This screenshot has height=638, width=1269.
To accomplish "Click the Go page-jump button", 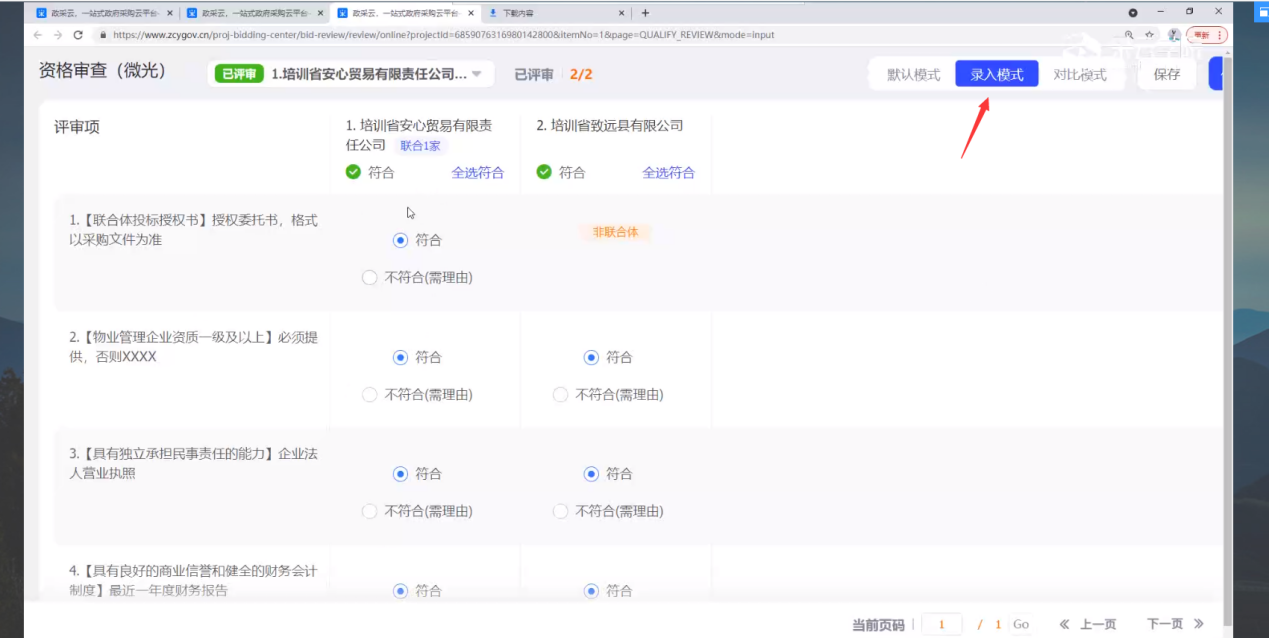I will (1021, 624).
